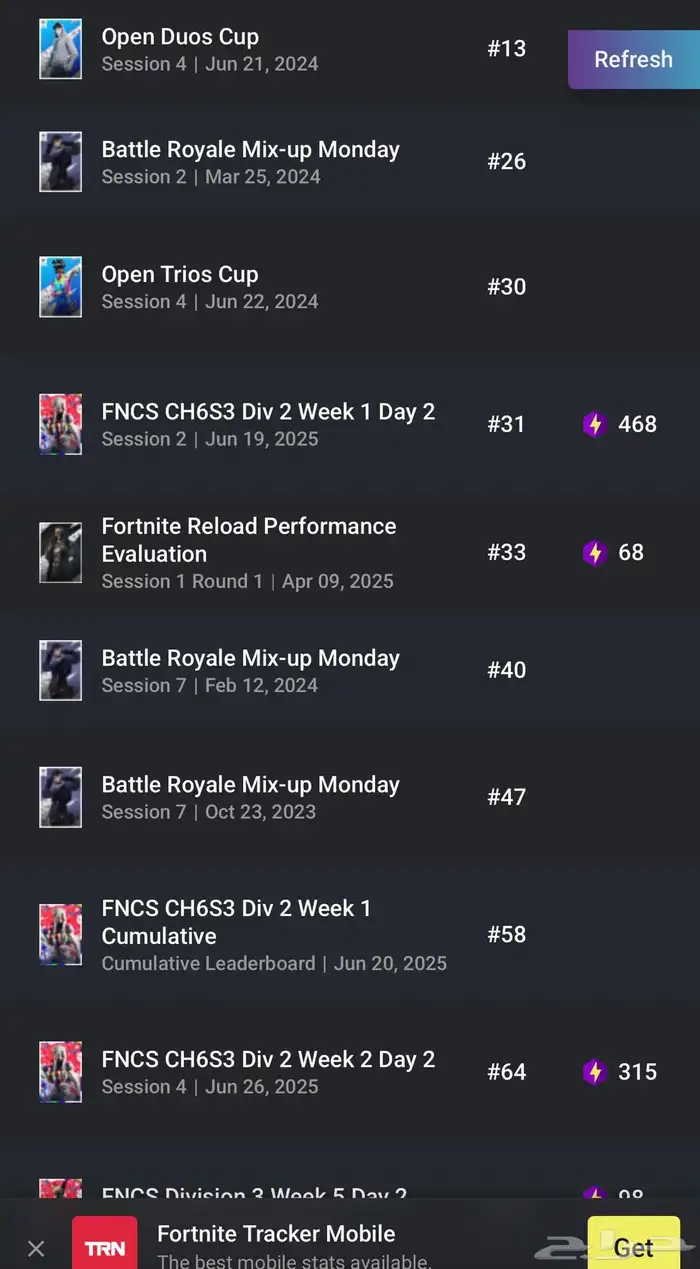Open the Open Duos Cup event thumbnail
The image size is (700, 1269).
tap(60, 48)
